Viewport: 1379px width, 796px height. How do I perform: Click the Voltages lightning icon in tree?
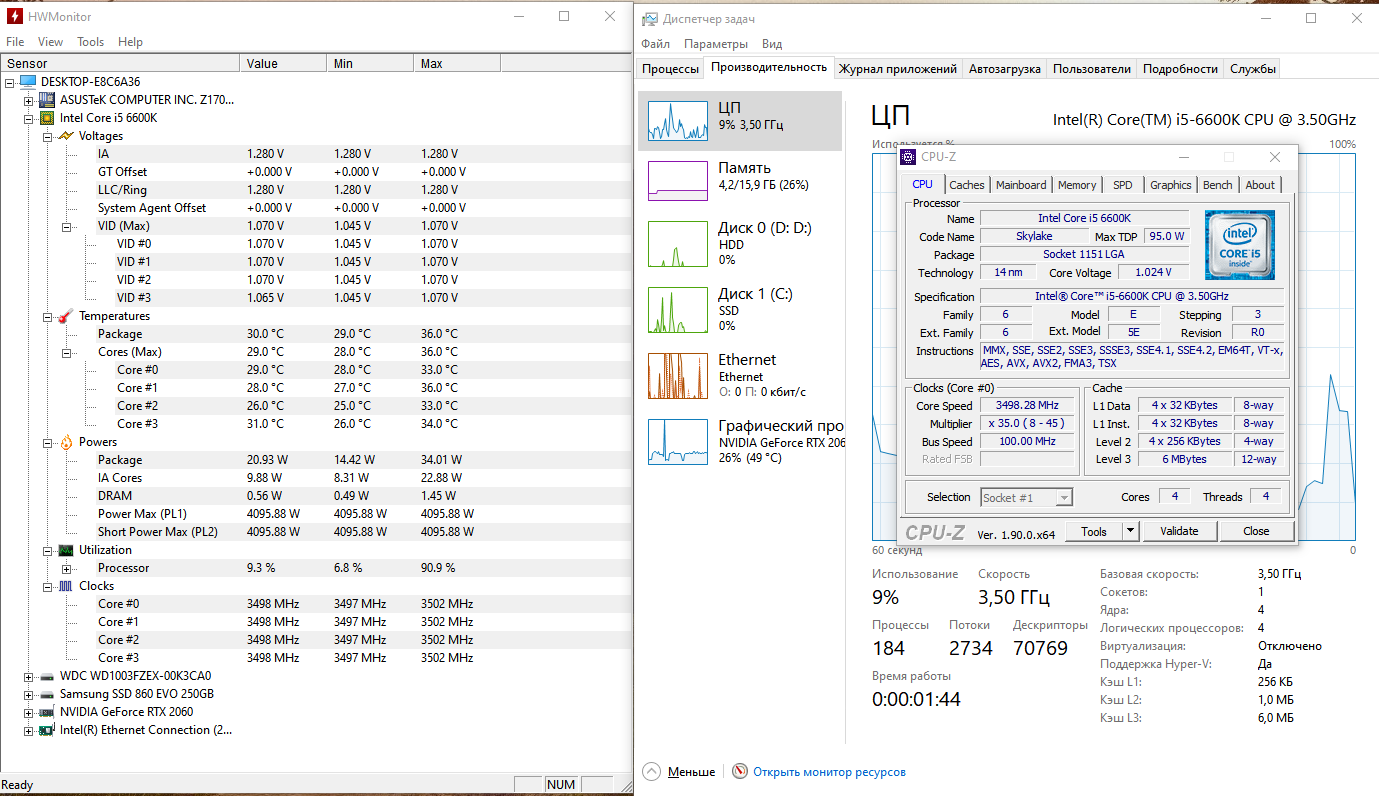click(x=65, y=136)
